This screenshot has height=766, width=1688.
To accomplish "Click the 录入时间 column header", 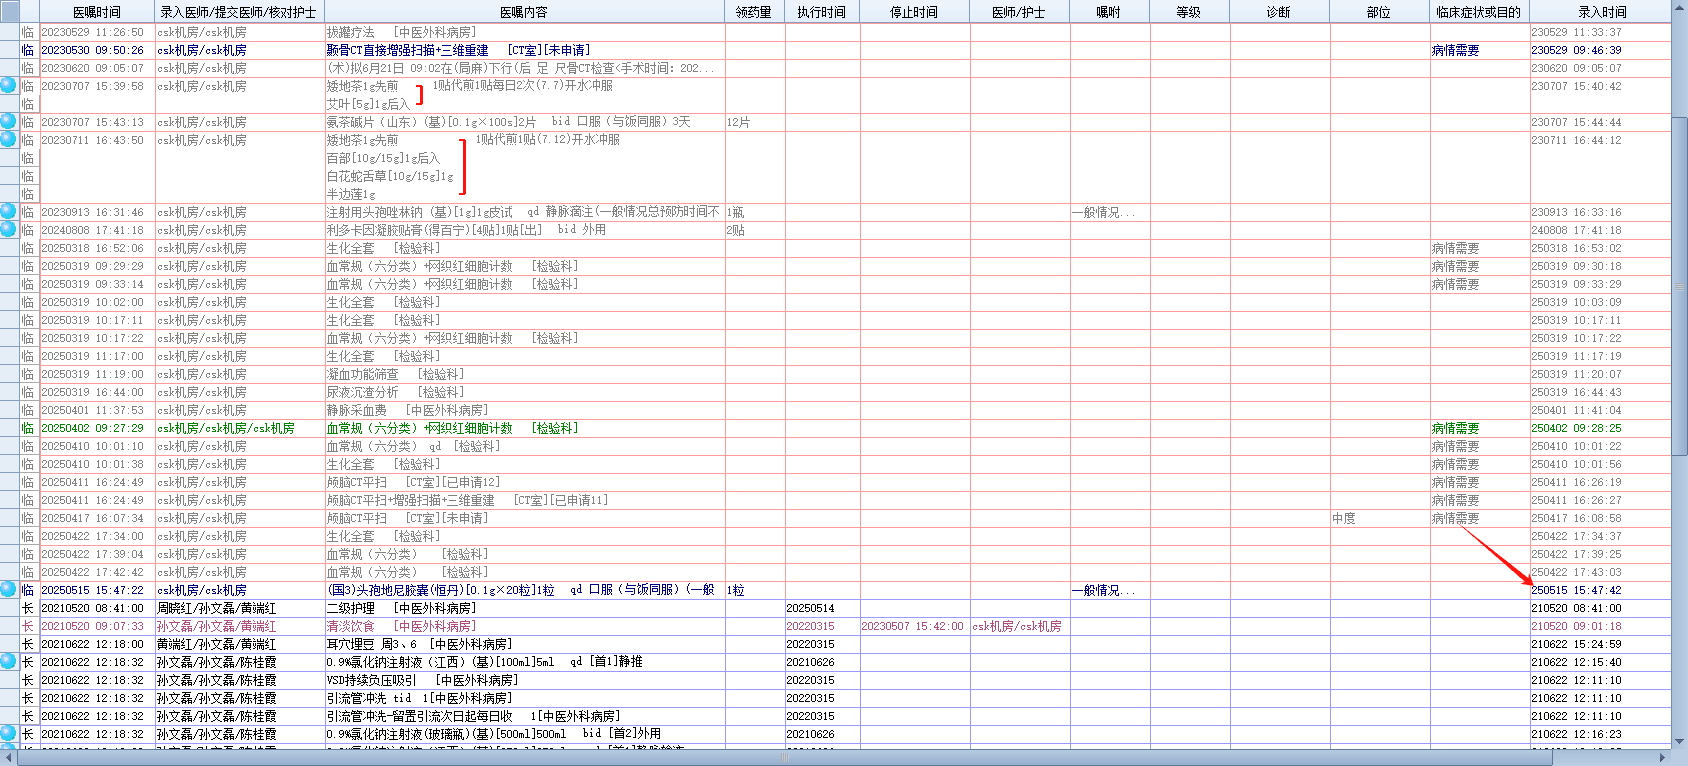I will tap(1602, 12).
